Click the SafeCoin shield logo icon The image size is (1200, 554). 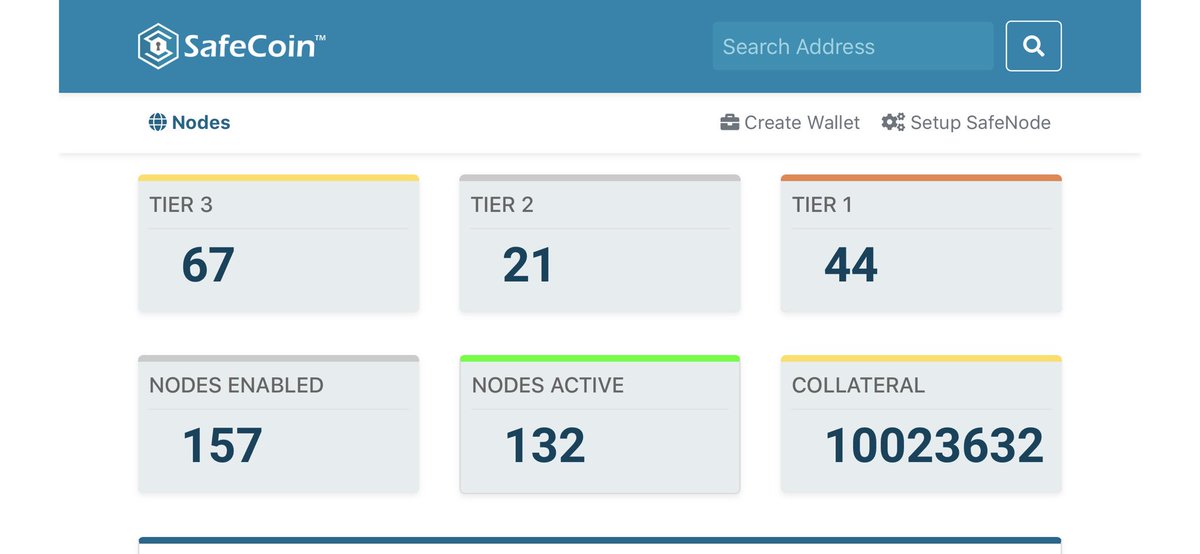click(157, 46)
